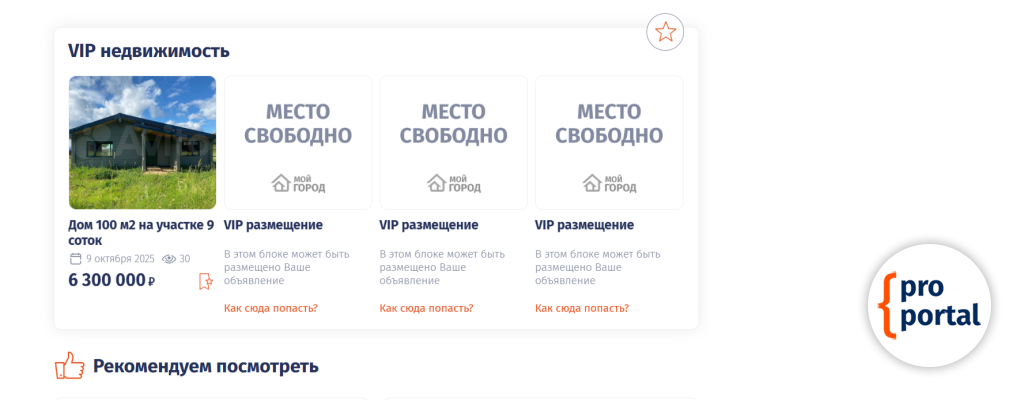Screen dimensions: 1024x400
Task: Click Мой город logo in middle free placeholder
Action: (x=454, y=183)
